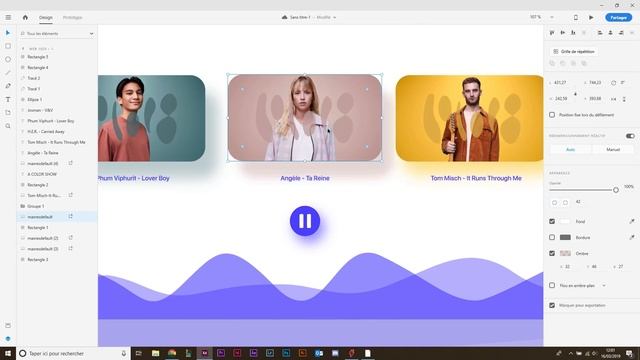Screen dimensions: 640x360
Task: Uncheck the Ombre shadow checkbox
Action: coord(552,253)
